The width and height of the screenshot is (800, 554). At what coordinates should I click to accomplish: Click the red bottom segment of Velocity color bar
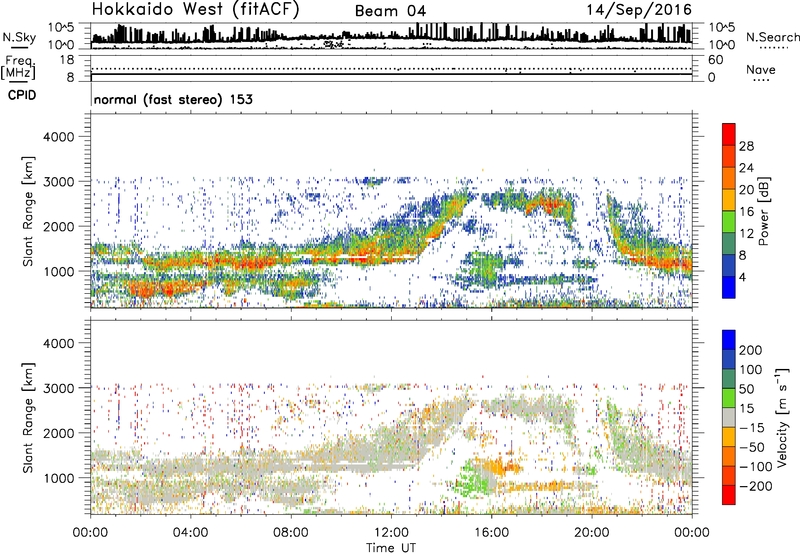point(729,495)
